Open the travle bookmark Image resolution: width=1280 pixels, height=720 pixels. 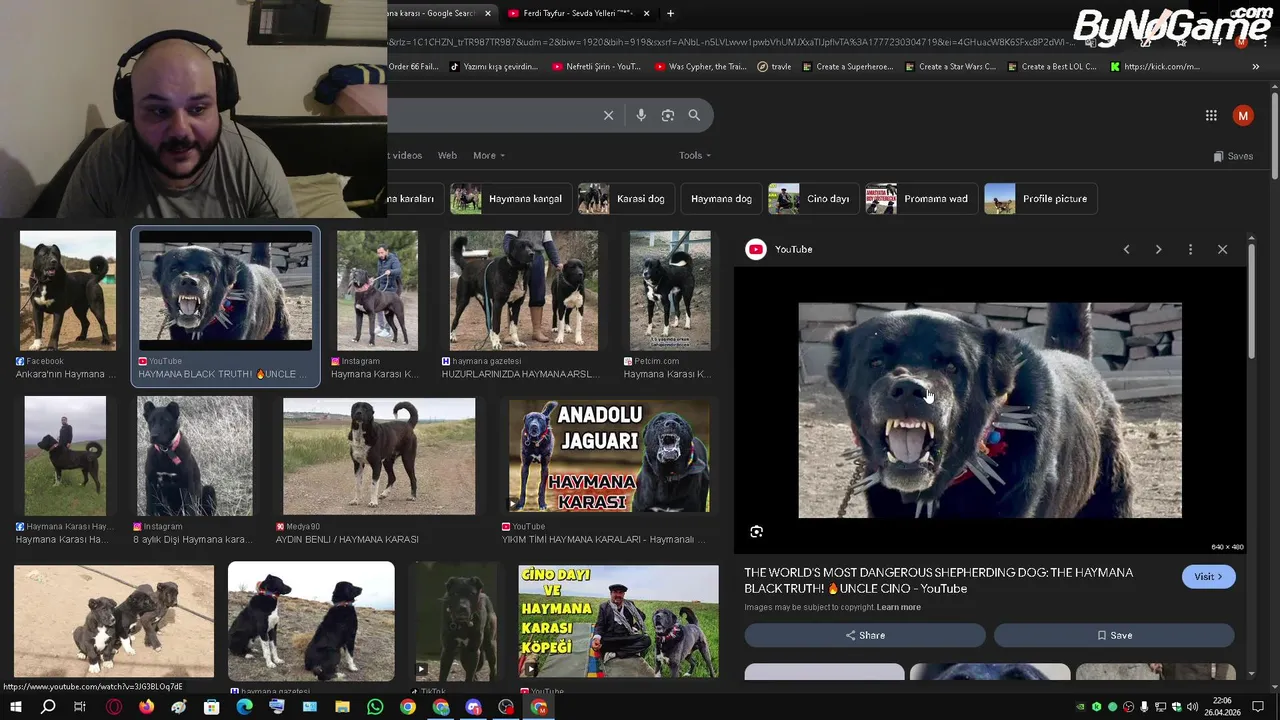click(775, 66)
